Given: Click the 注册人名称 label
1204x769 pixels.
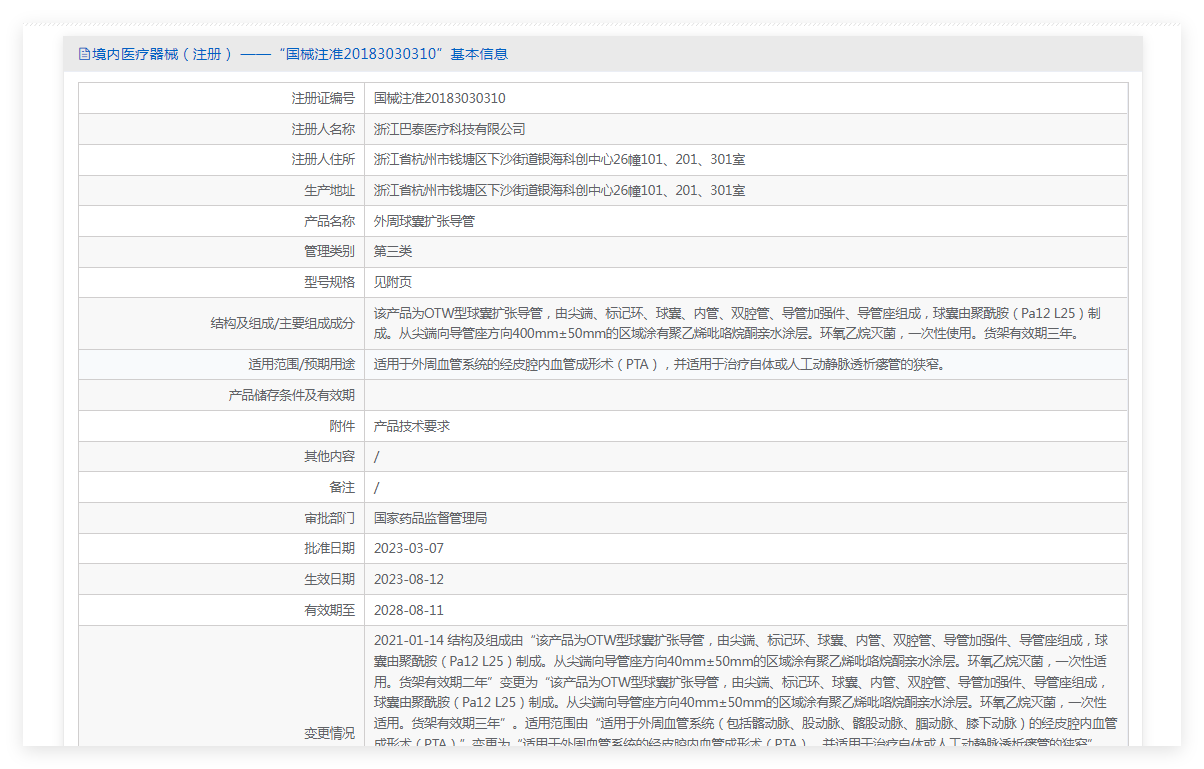Looking at the screenshot, I should point(323,129).
